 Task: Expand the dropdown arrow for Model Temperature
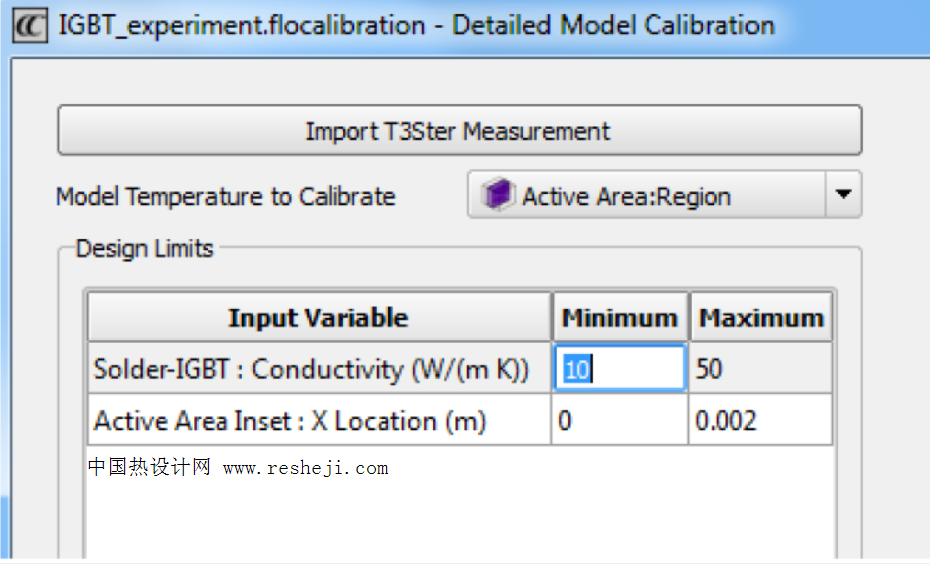pos(843,195)
